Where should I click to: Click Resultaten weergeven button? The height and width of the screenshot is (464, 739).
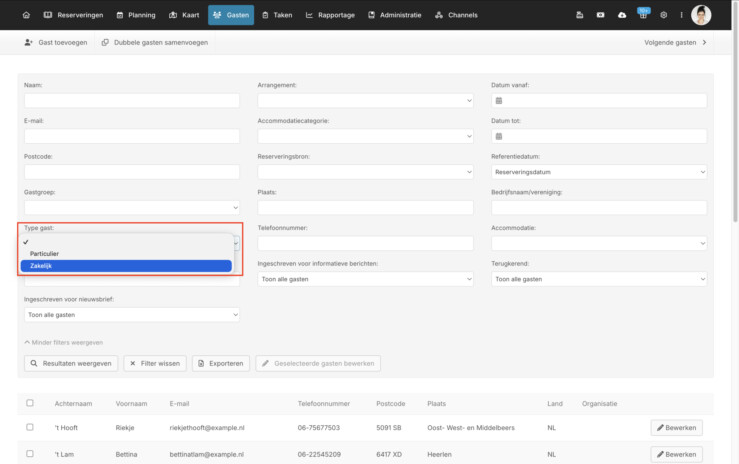[x=71, y=363]
